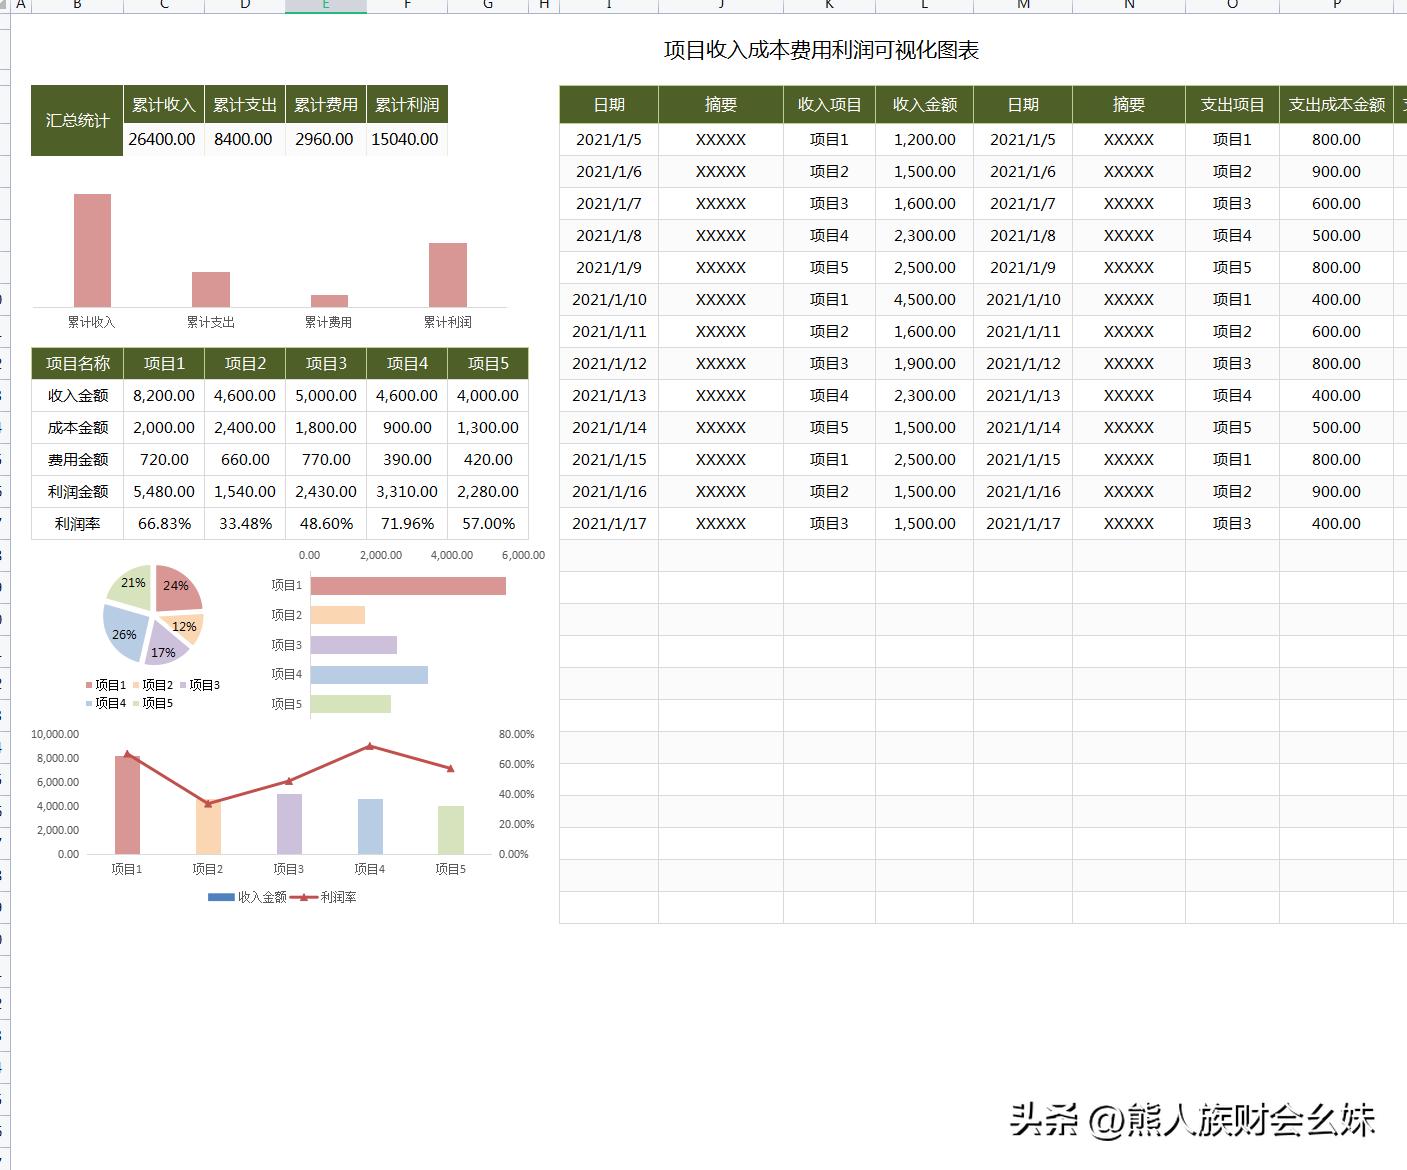Select the date cell 2021/1/5 in the income table

tap(608, 139)
